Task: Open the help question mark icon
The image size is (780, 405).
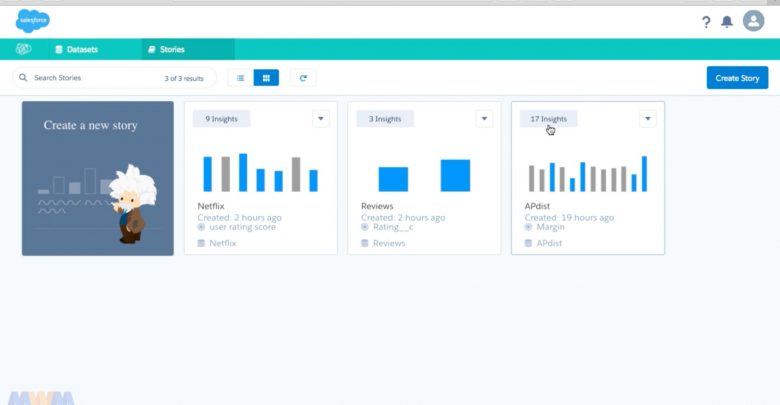Action: (x=706, y=22)
